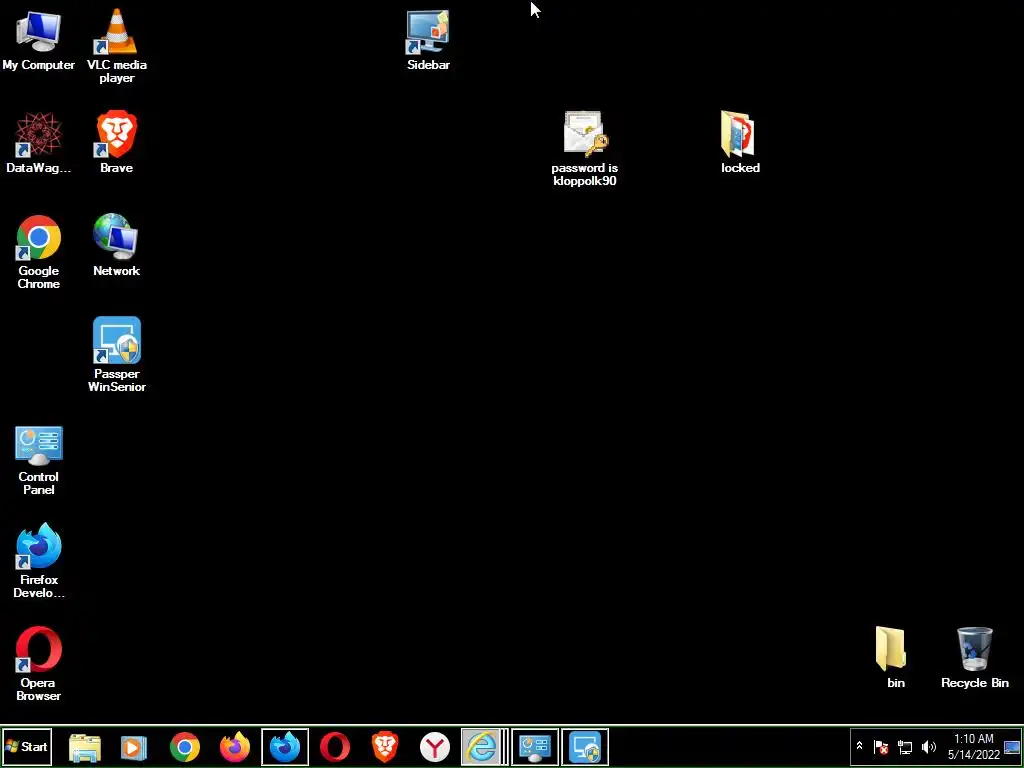Launch Chrome from the taskbar
The height and width of the screenshot is (768, 1024).
tap(185, 747)
